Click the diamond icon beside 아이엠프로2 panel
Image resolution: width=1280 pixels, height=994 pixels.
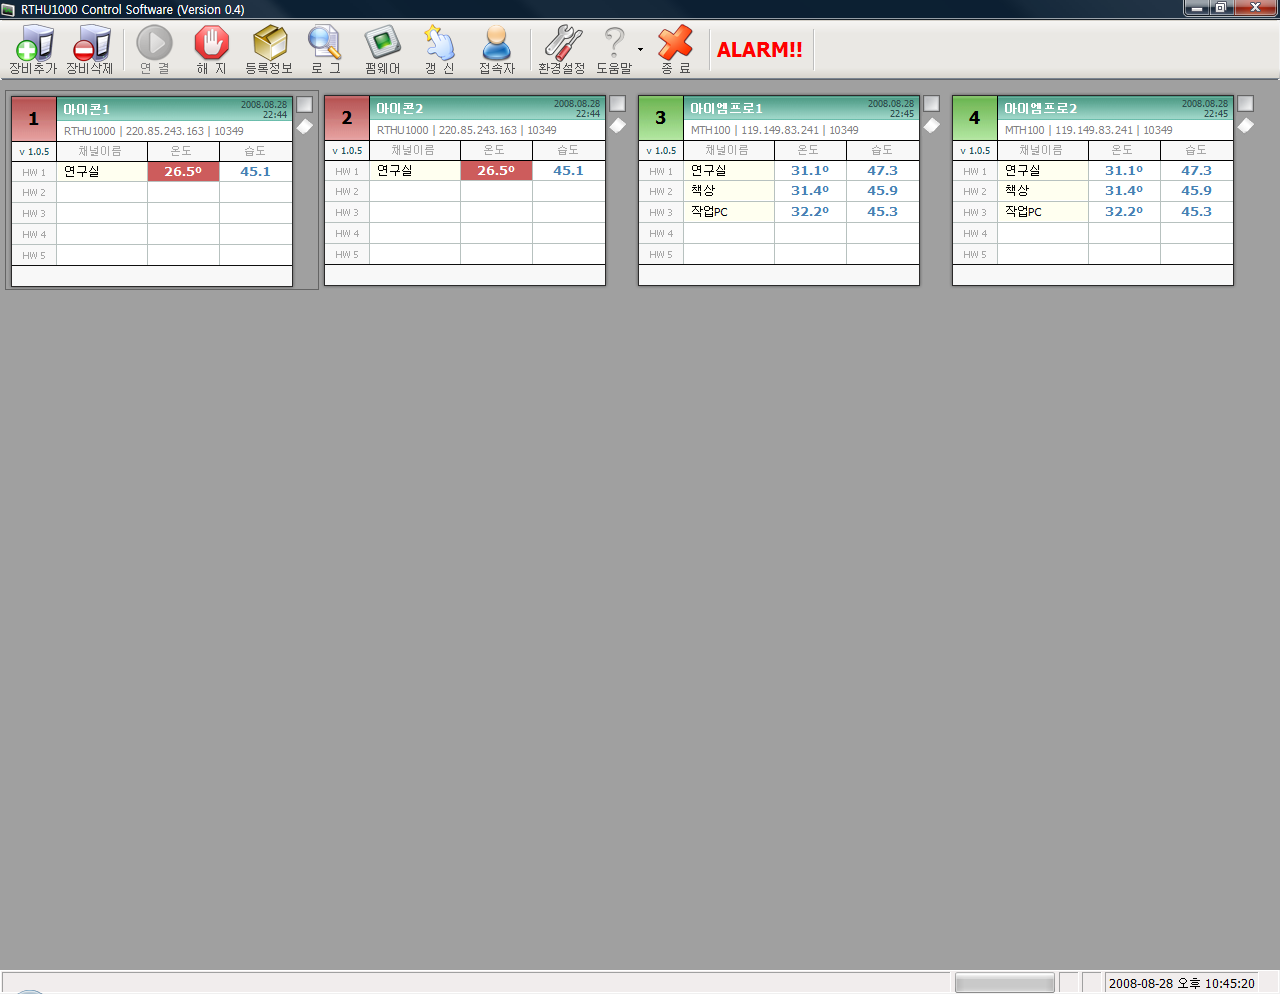(1245, 126)
